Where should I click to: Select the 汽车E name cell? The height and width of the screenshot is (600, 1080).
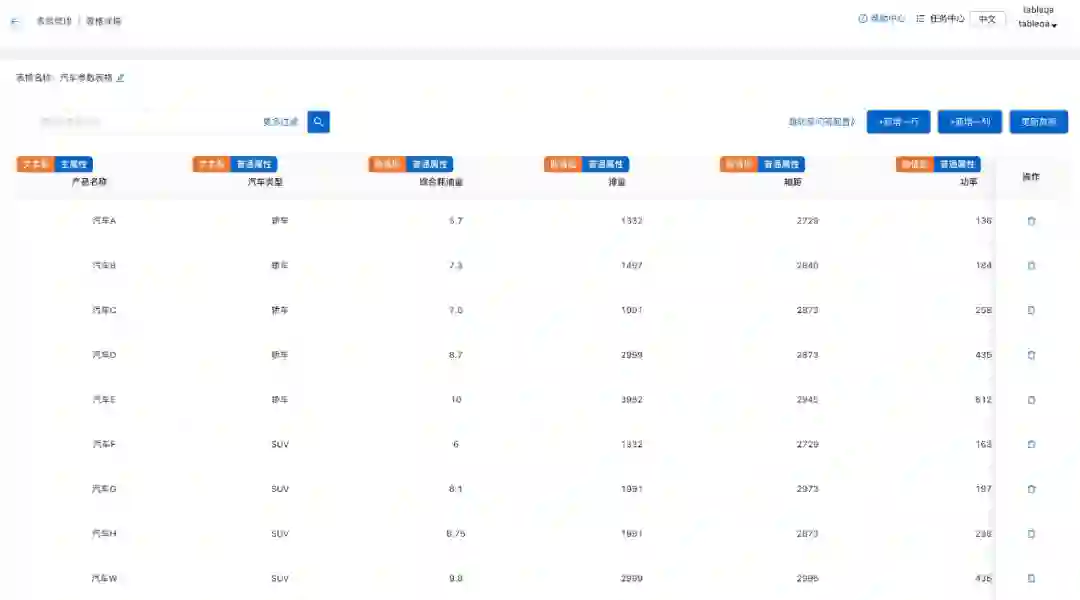click(x=104, y=400)
